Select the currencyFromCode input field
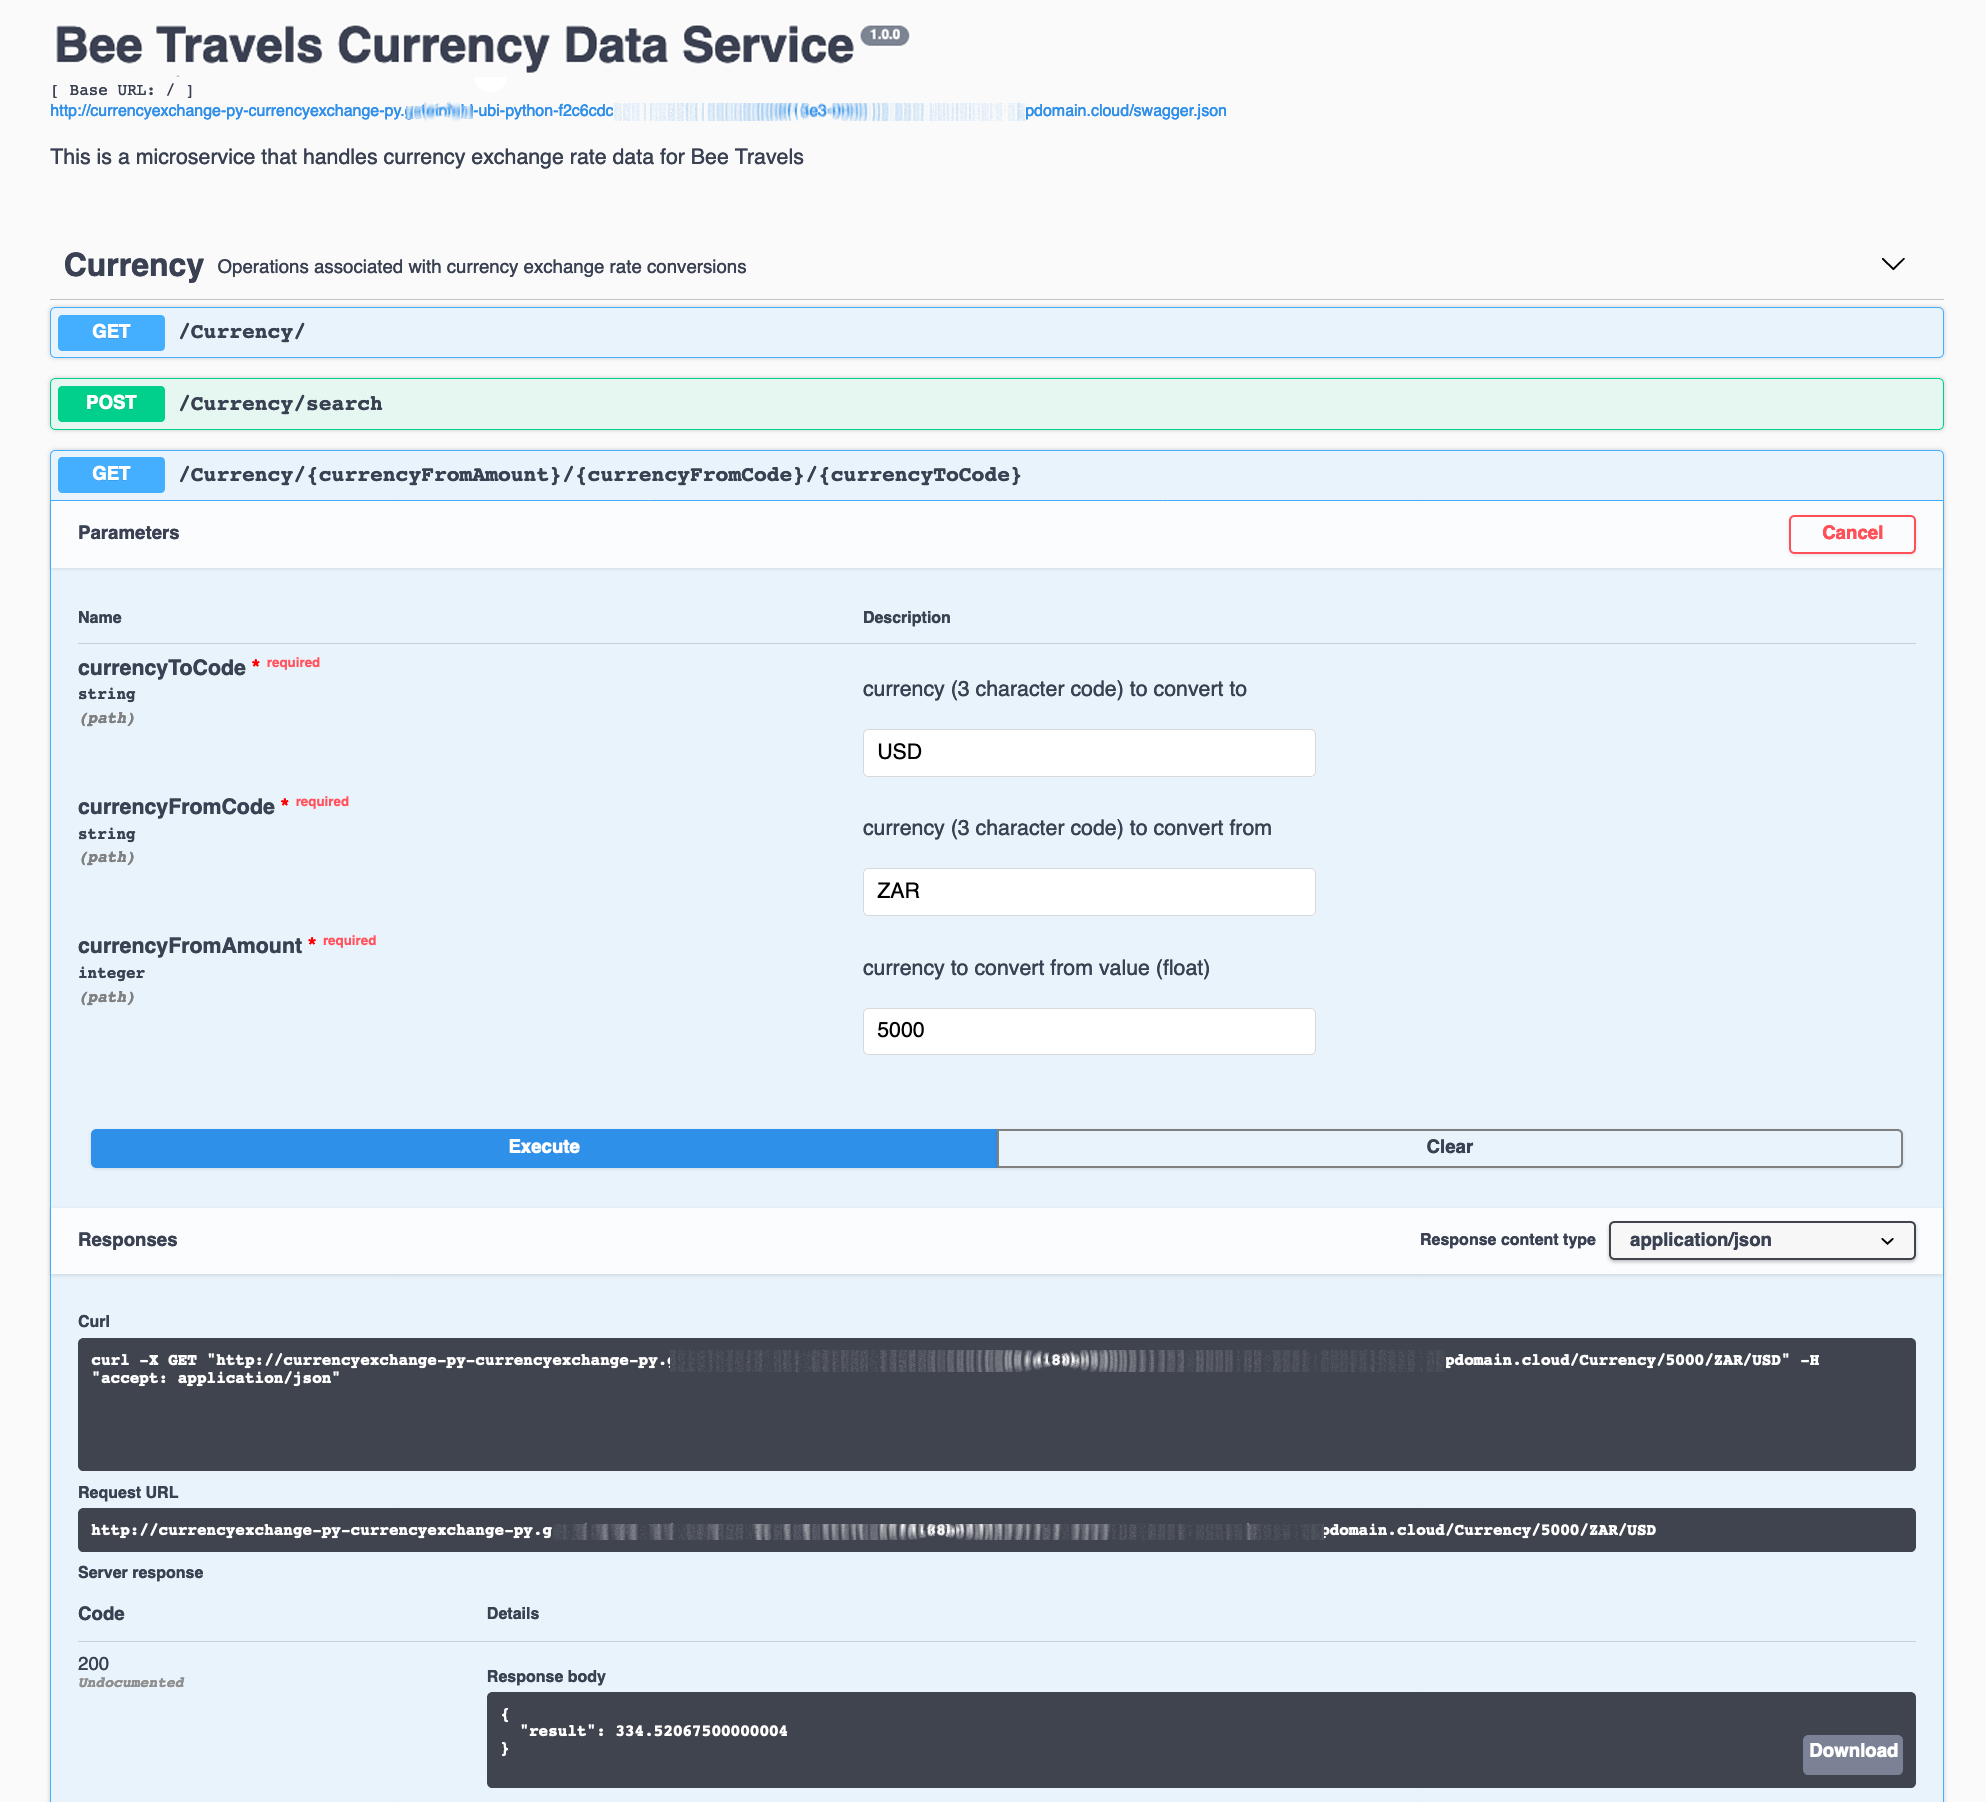This screenshot has width=1986, height=1802. (x=1090, y=891)
